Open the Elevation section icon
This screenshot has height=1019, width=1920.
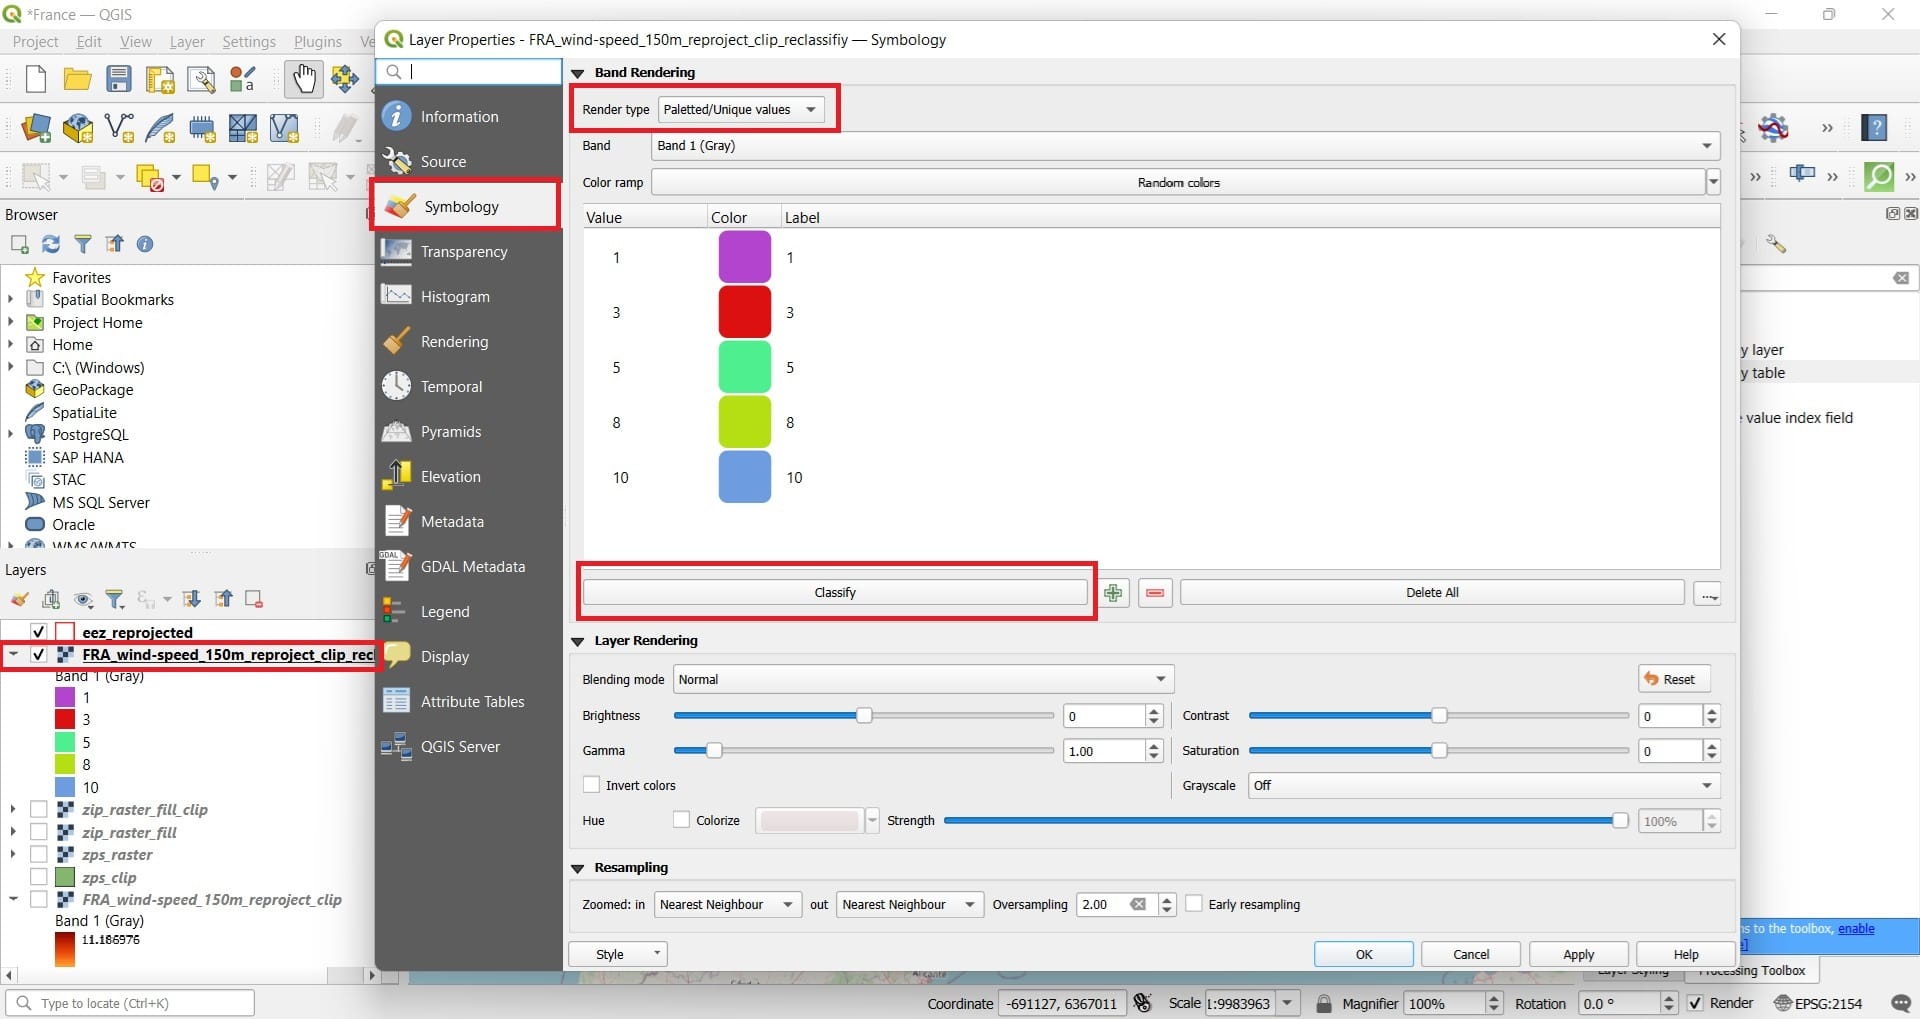(397, 476)
